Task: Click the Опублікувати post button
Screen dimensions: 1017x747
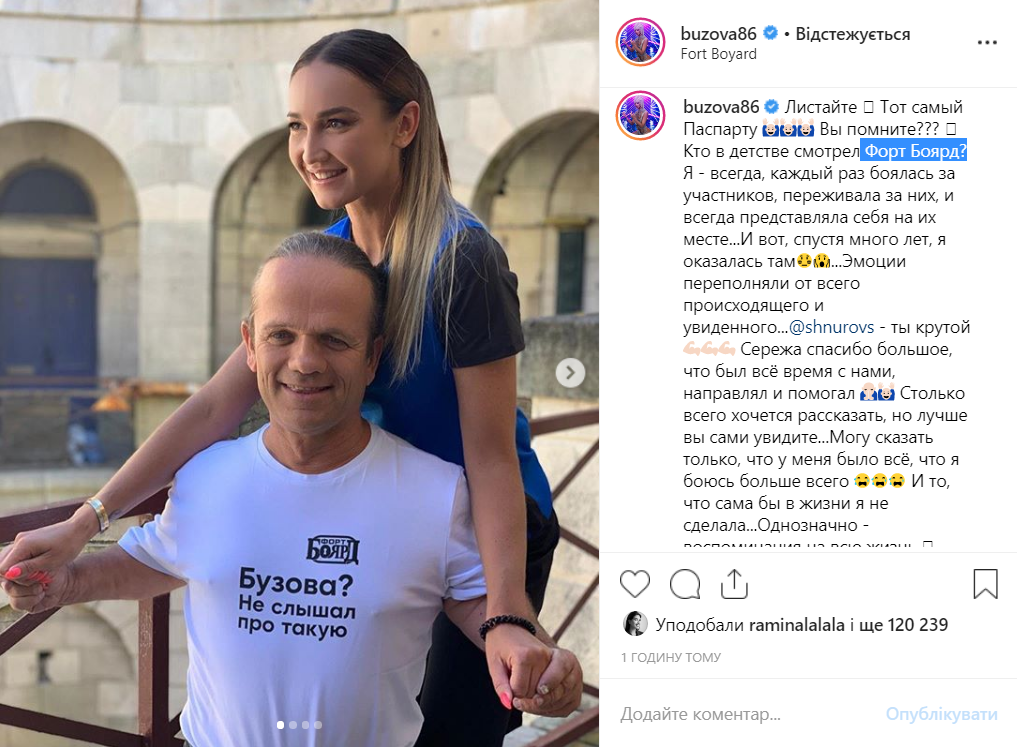Action: click(941, 714)
